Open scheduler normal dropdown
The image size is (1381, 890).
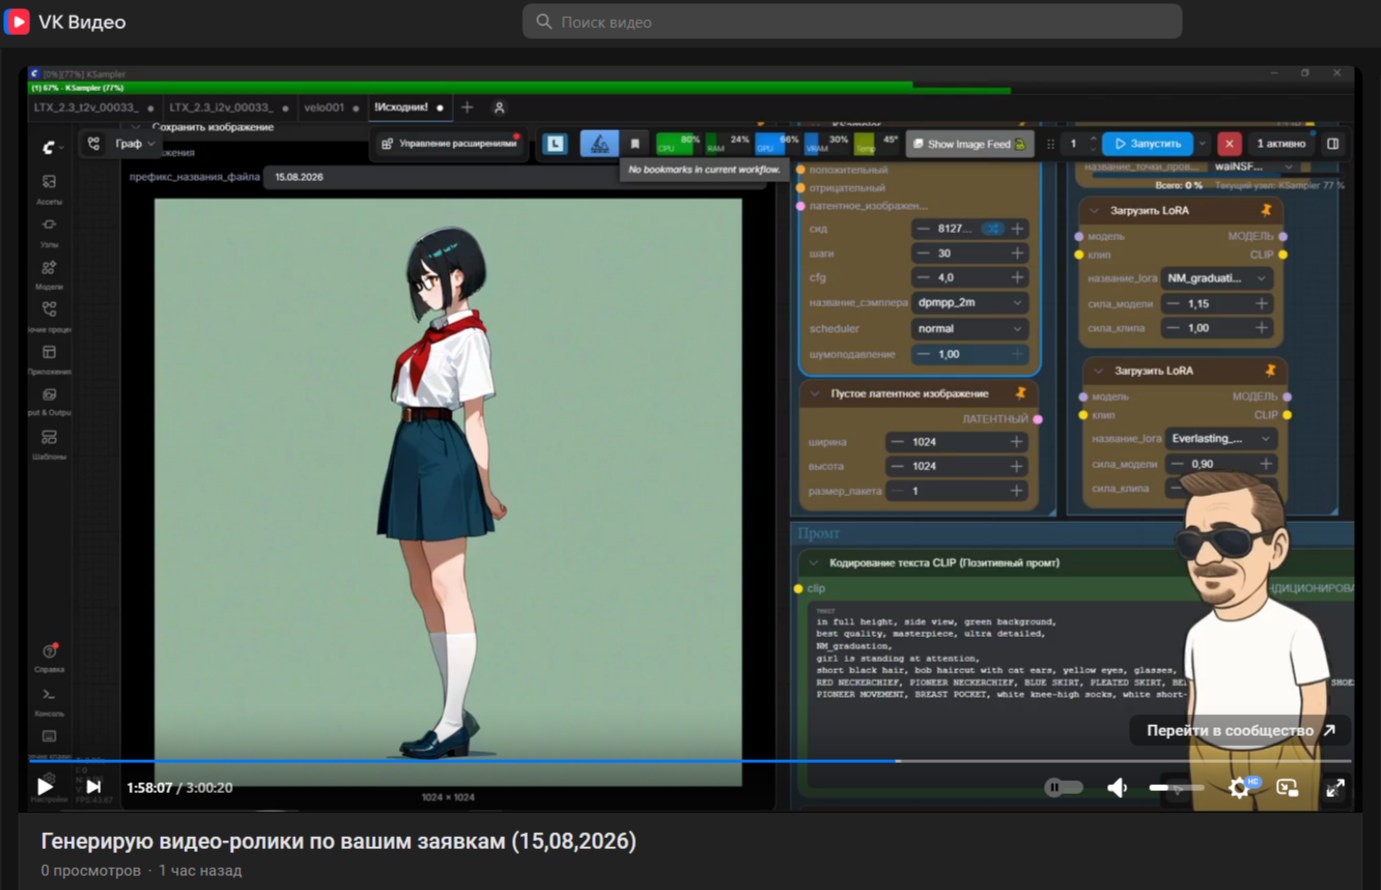[x=969, y=328]
